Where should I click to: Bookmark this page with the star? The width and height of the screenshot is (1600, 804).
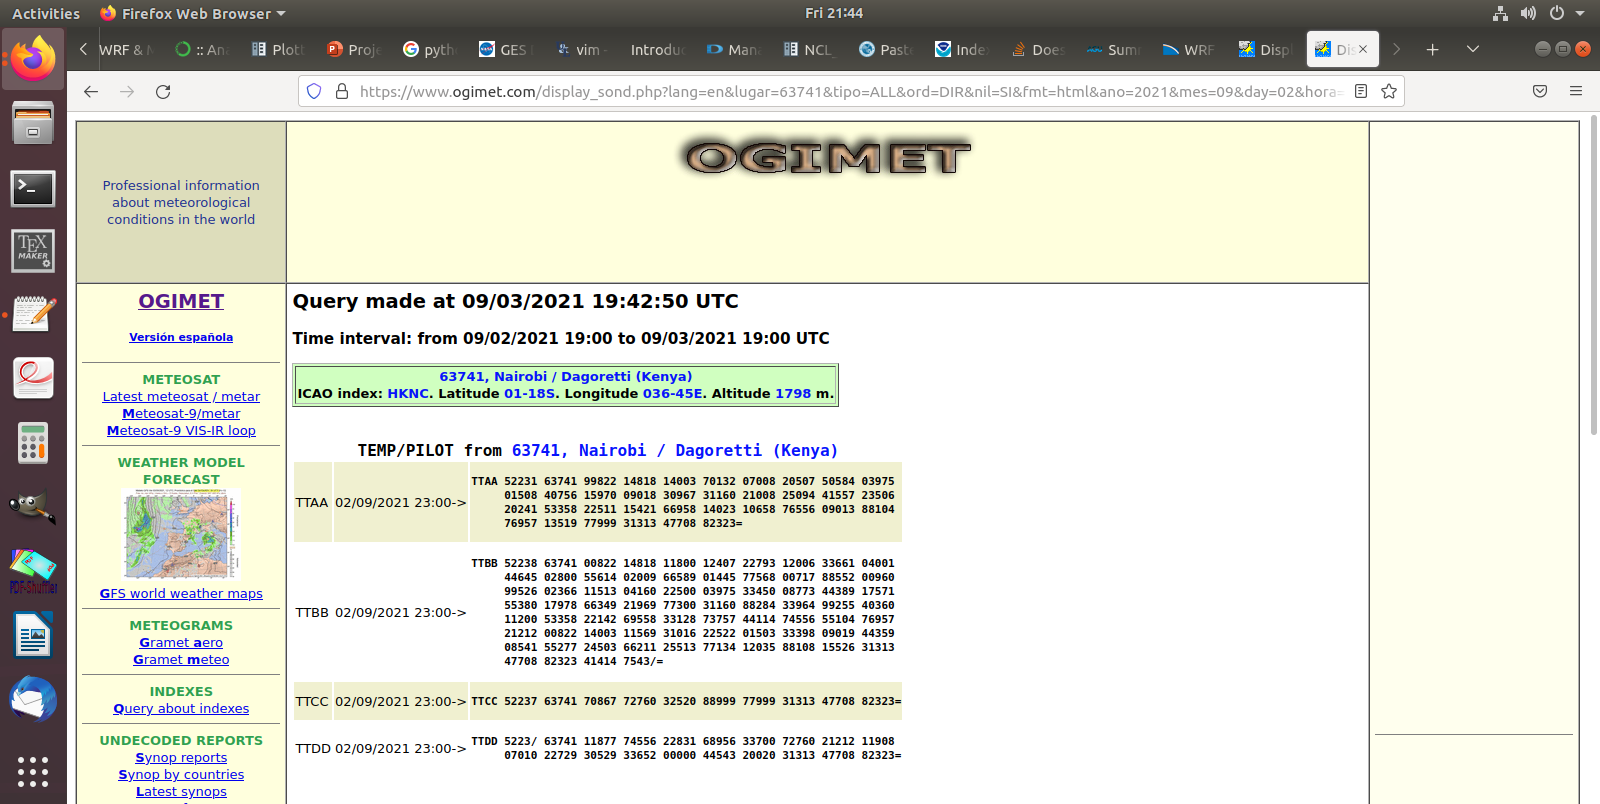[1389, 91]
